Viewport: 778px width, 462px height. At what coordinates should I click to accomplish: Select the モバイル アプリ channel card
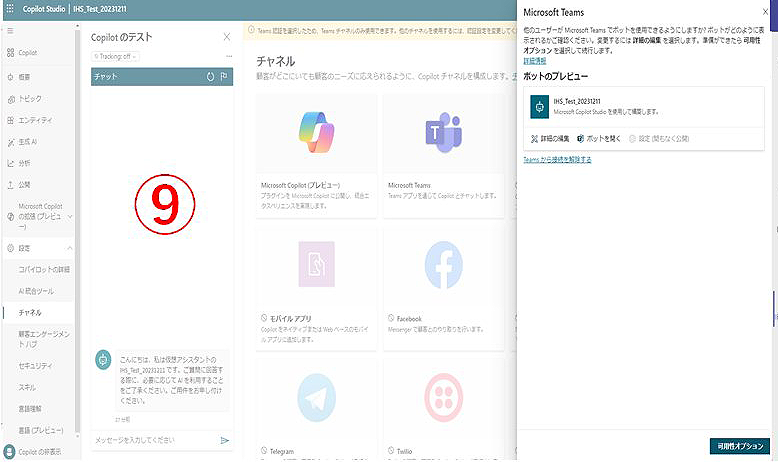click(316, 289)
